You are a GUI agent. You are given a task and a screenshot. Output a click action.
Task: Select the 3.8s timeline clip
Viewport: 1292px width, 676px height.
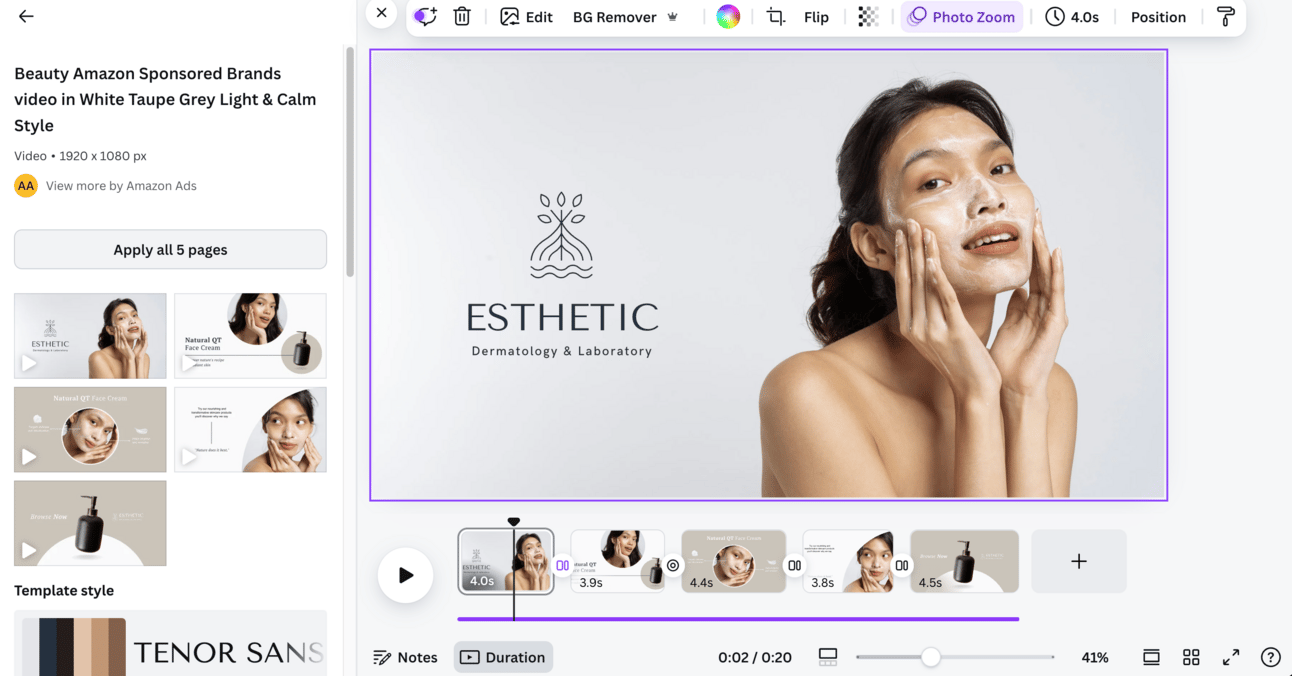coord(849,561)
